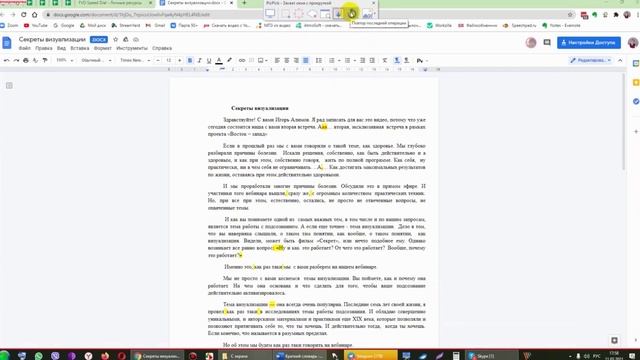Open the Вставка menu
Image resolution: width=640 pixels, height=360 pixels.
(x=80, y=48)
